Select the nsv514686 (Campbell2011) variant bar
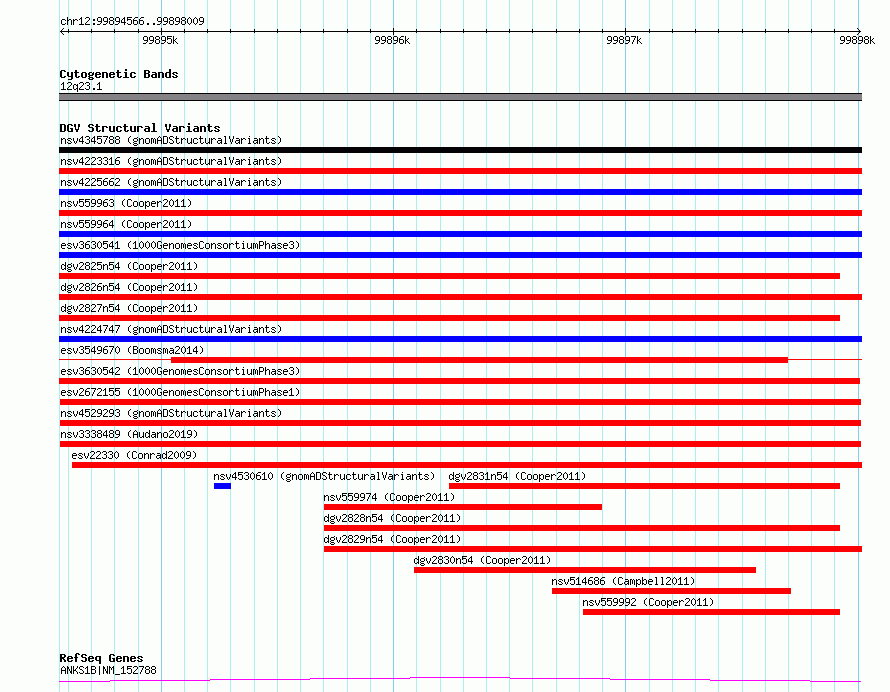The image size is (890, 692). (x=671, y=591)
